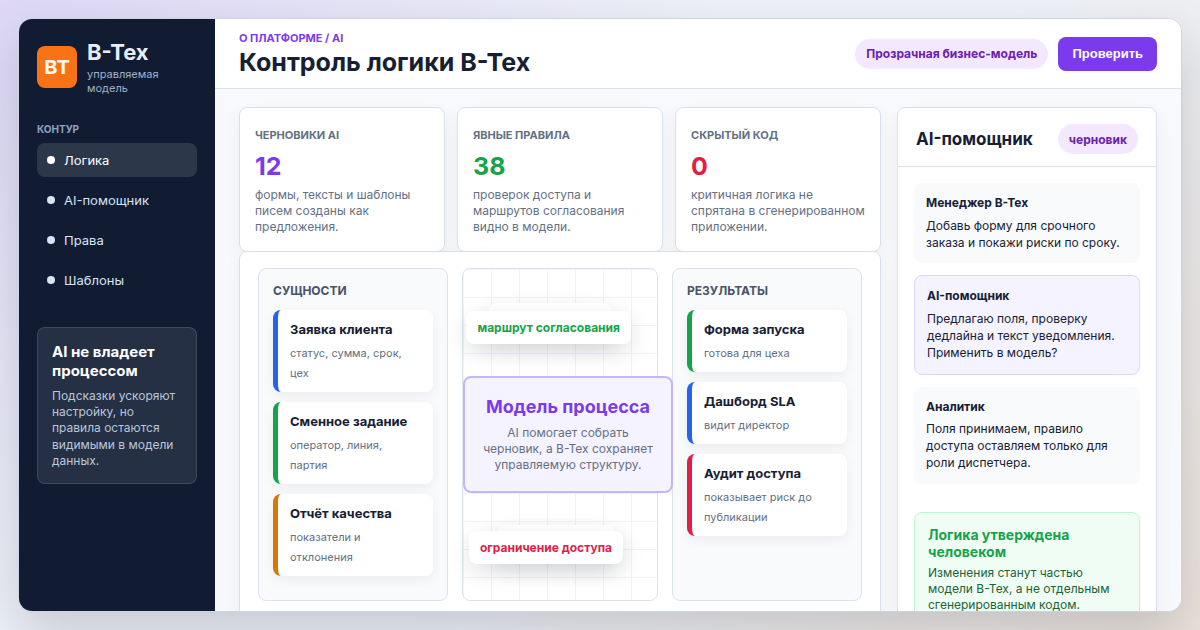Image resolution: width=1200 pixels, height=630 pixels.
Task: Select the Сменное задание entity card
Action: [x=353, y=442]
